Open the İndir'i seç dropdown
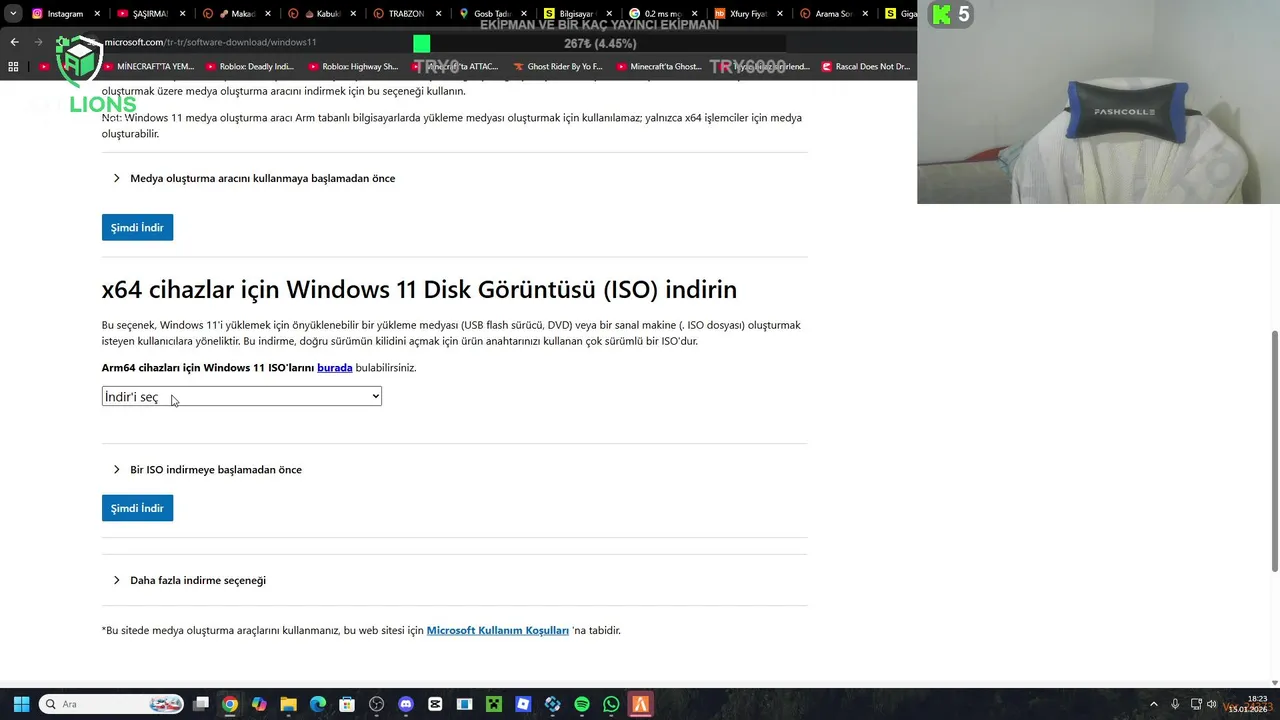The width and height of the screenshot is (1280, 720). click(241, 396)
